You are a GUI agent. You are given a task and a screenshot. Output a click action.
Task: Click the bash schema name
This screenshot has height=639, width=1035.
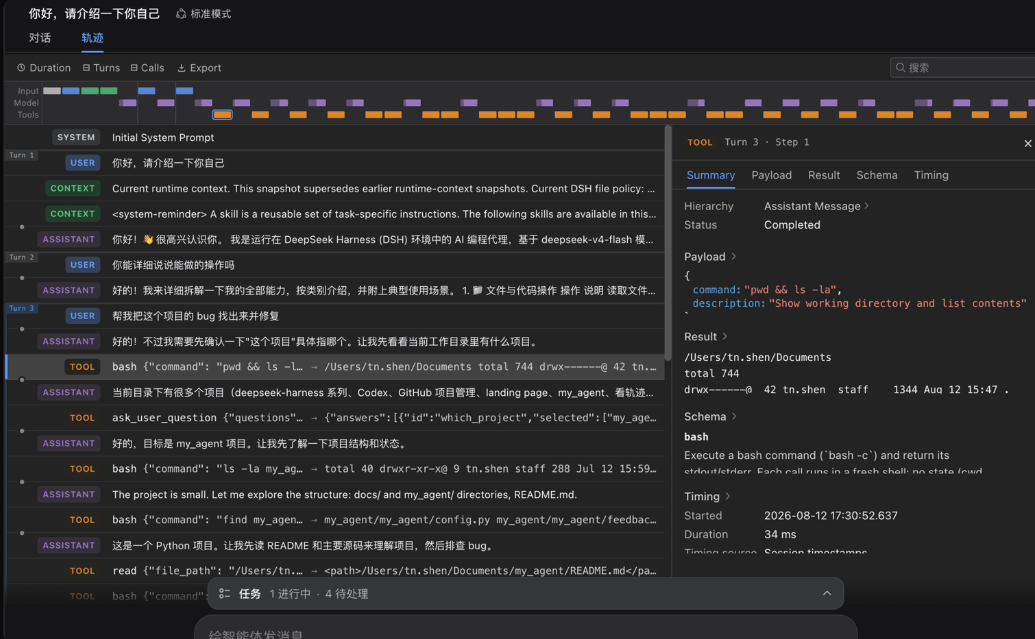[696, 436]
